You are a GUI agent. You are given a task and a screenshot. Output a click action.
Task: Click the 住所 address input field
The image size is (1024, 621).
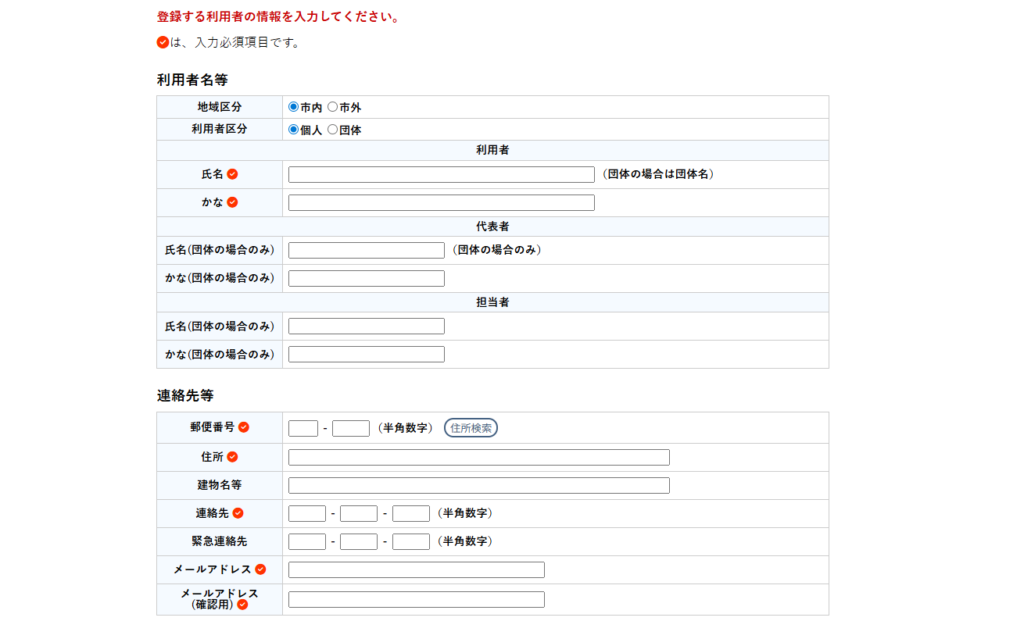click(x=478, y=457)
